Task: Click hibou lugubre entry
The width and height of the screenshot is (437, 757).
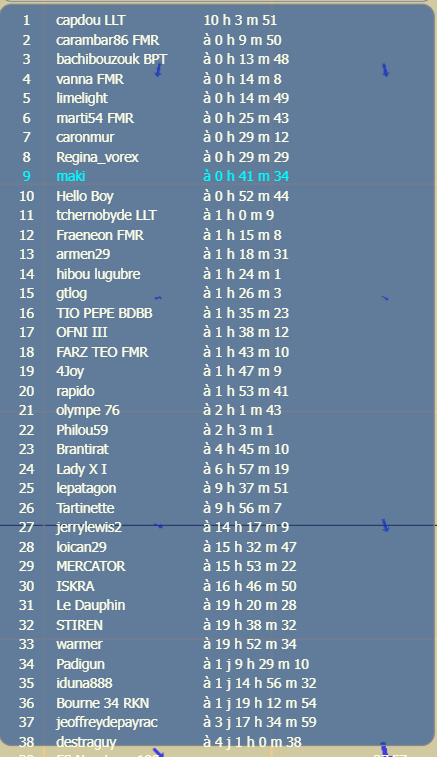Action: (98, 274)
